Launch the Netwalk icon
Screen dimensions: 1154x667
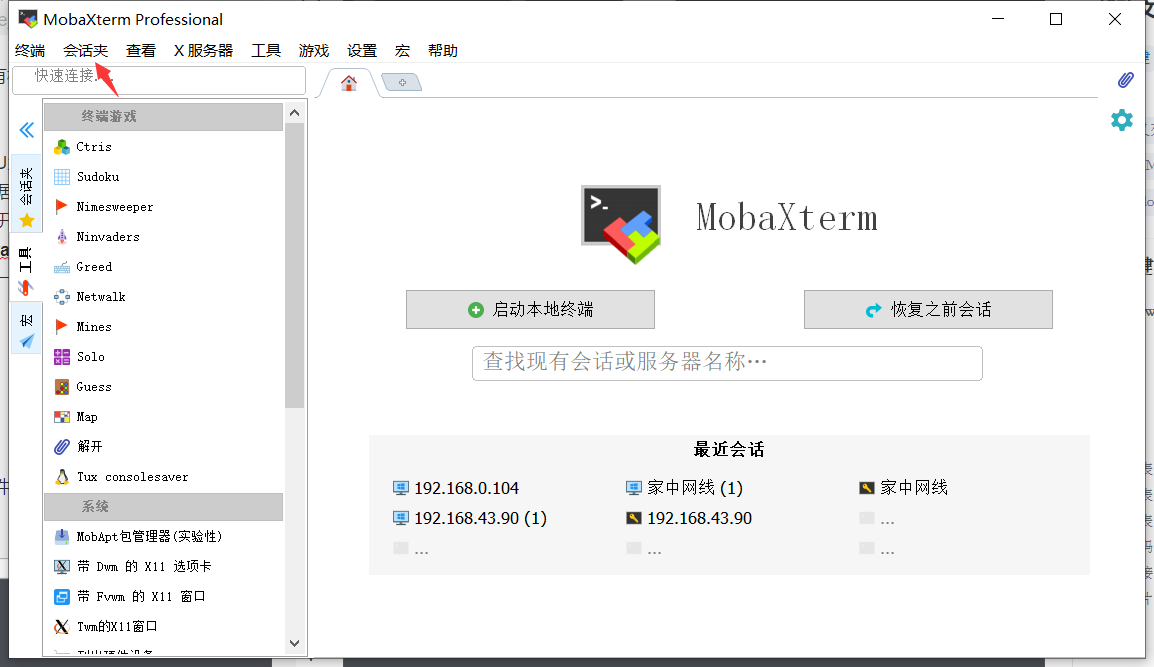(x=62, y=297)
